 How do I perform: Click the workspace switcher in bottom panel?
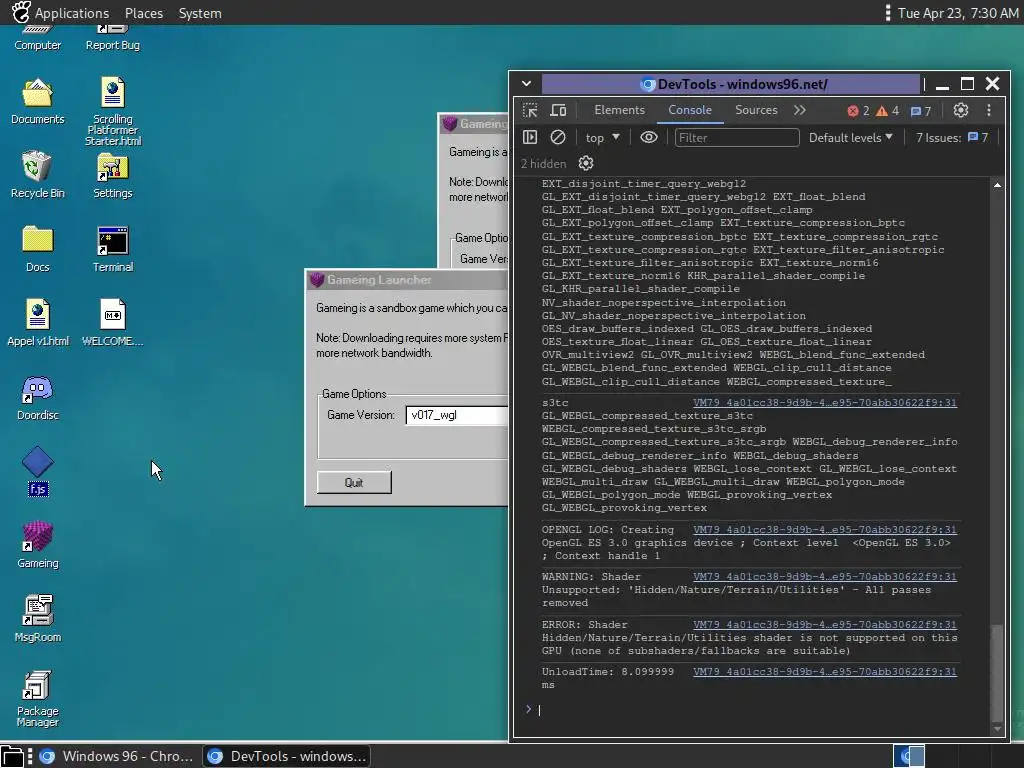908,756
